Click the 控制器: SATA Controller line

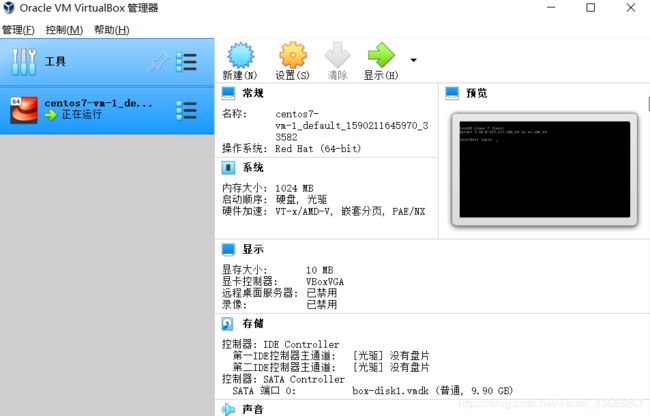283,379
